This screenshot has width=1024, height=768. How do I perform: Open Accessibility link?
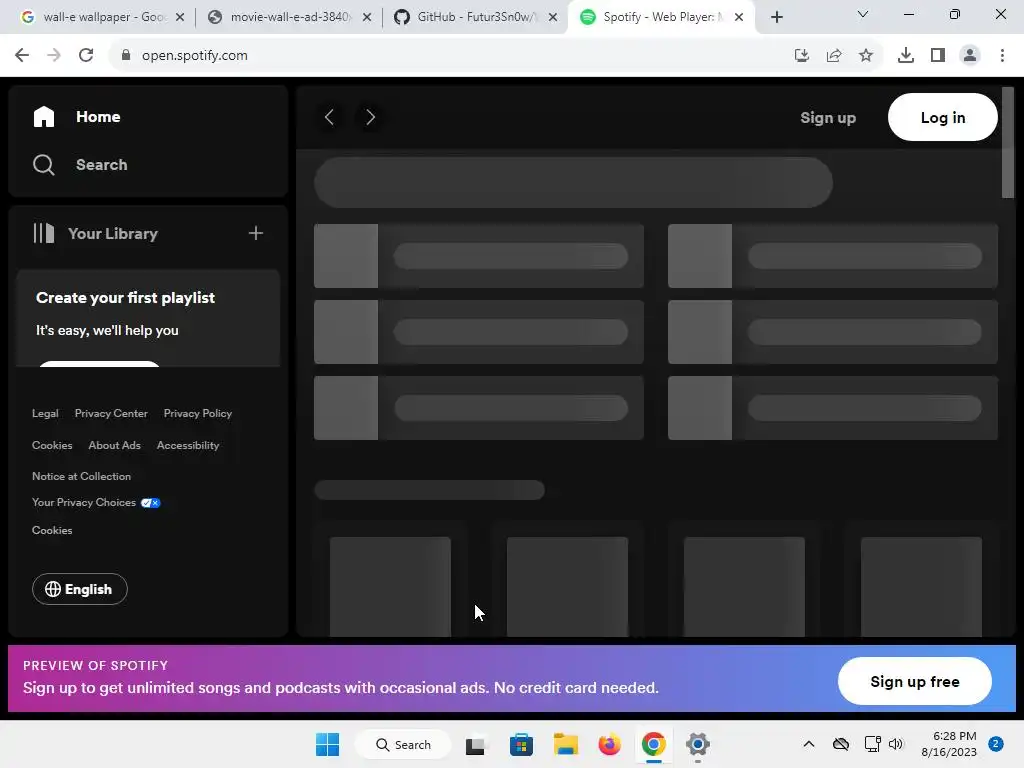click(188, 445)
